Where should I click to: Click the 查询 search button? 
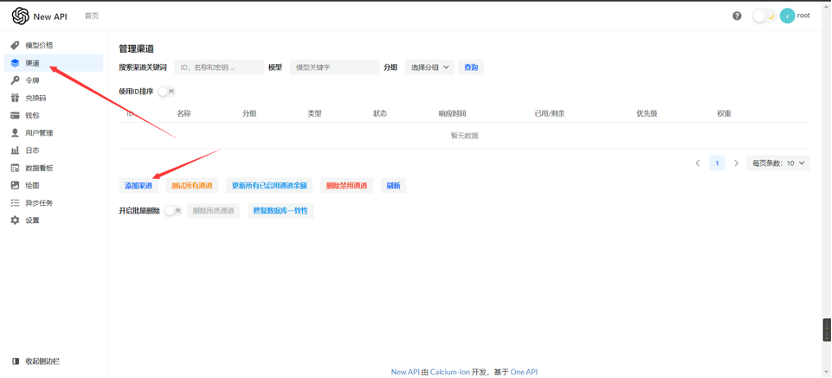coord(471,67)
